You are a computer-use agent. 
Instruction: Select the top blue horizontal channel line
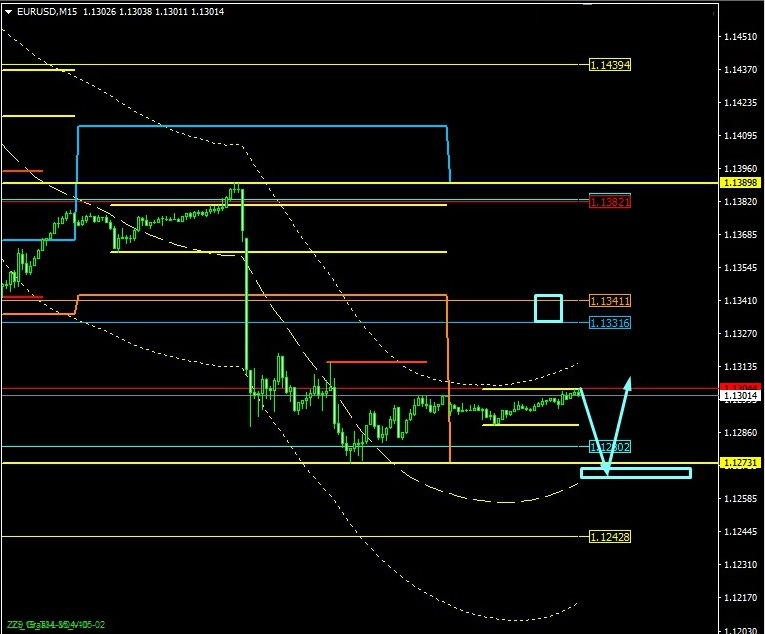[260, 126]
